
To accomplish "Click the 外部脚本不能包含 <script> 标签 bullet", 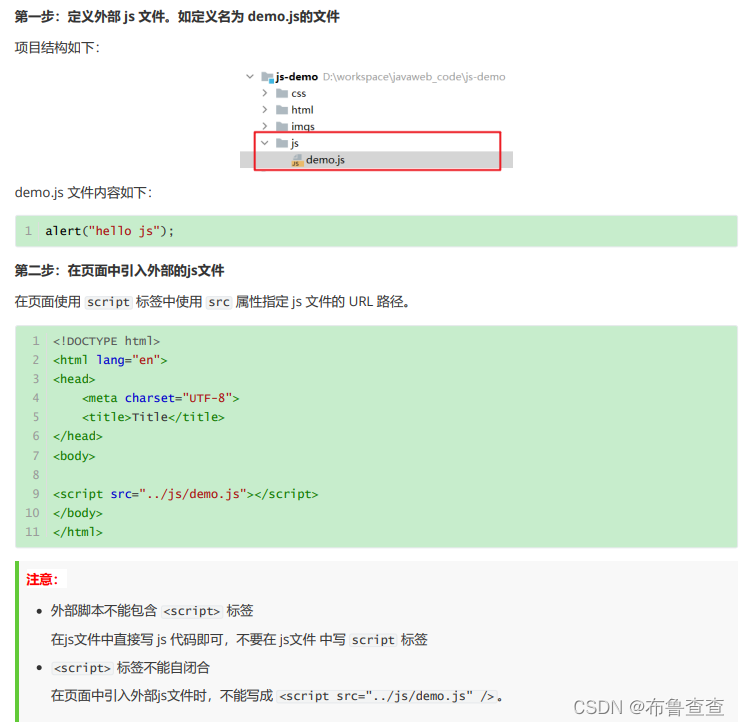I will pyautogui.click(x=152, y=610).
